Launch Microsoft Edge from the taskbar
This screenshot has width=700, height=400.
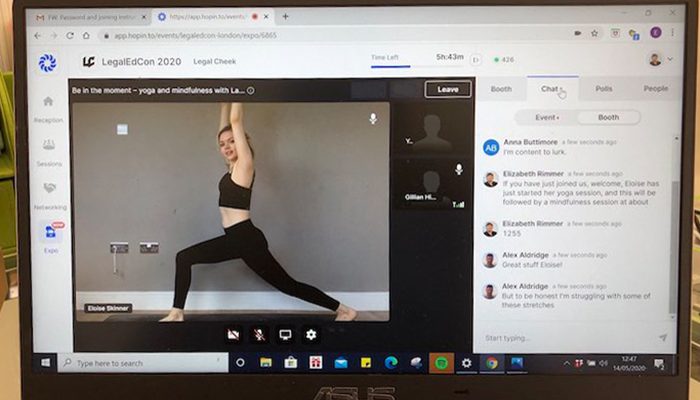click(x=391, y=362)
